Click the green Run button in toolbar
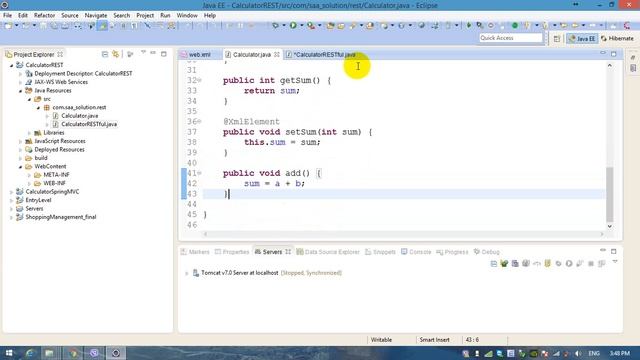This screenshot has width=640, height=360. [293, 25]
